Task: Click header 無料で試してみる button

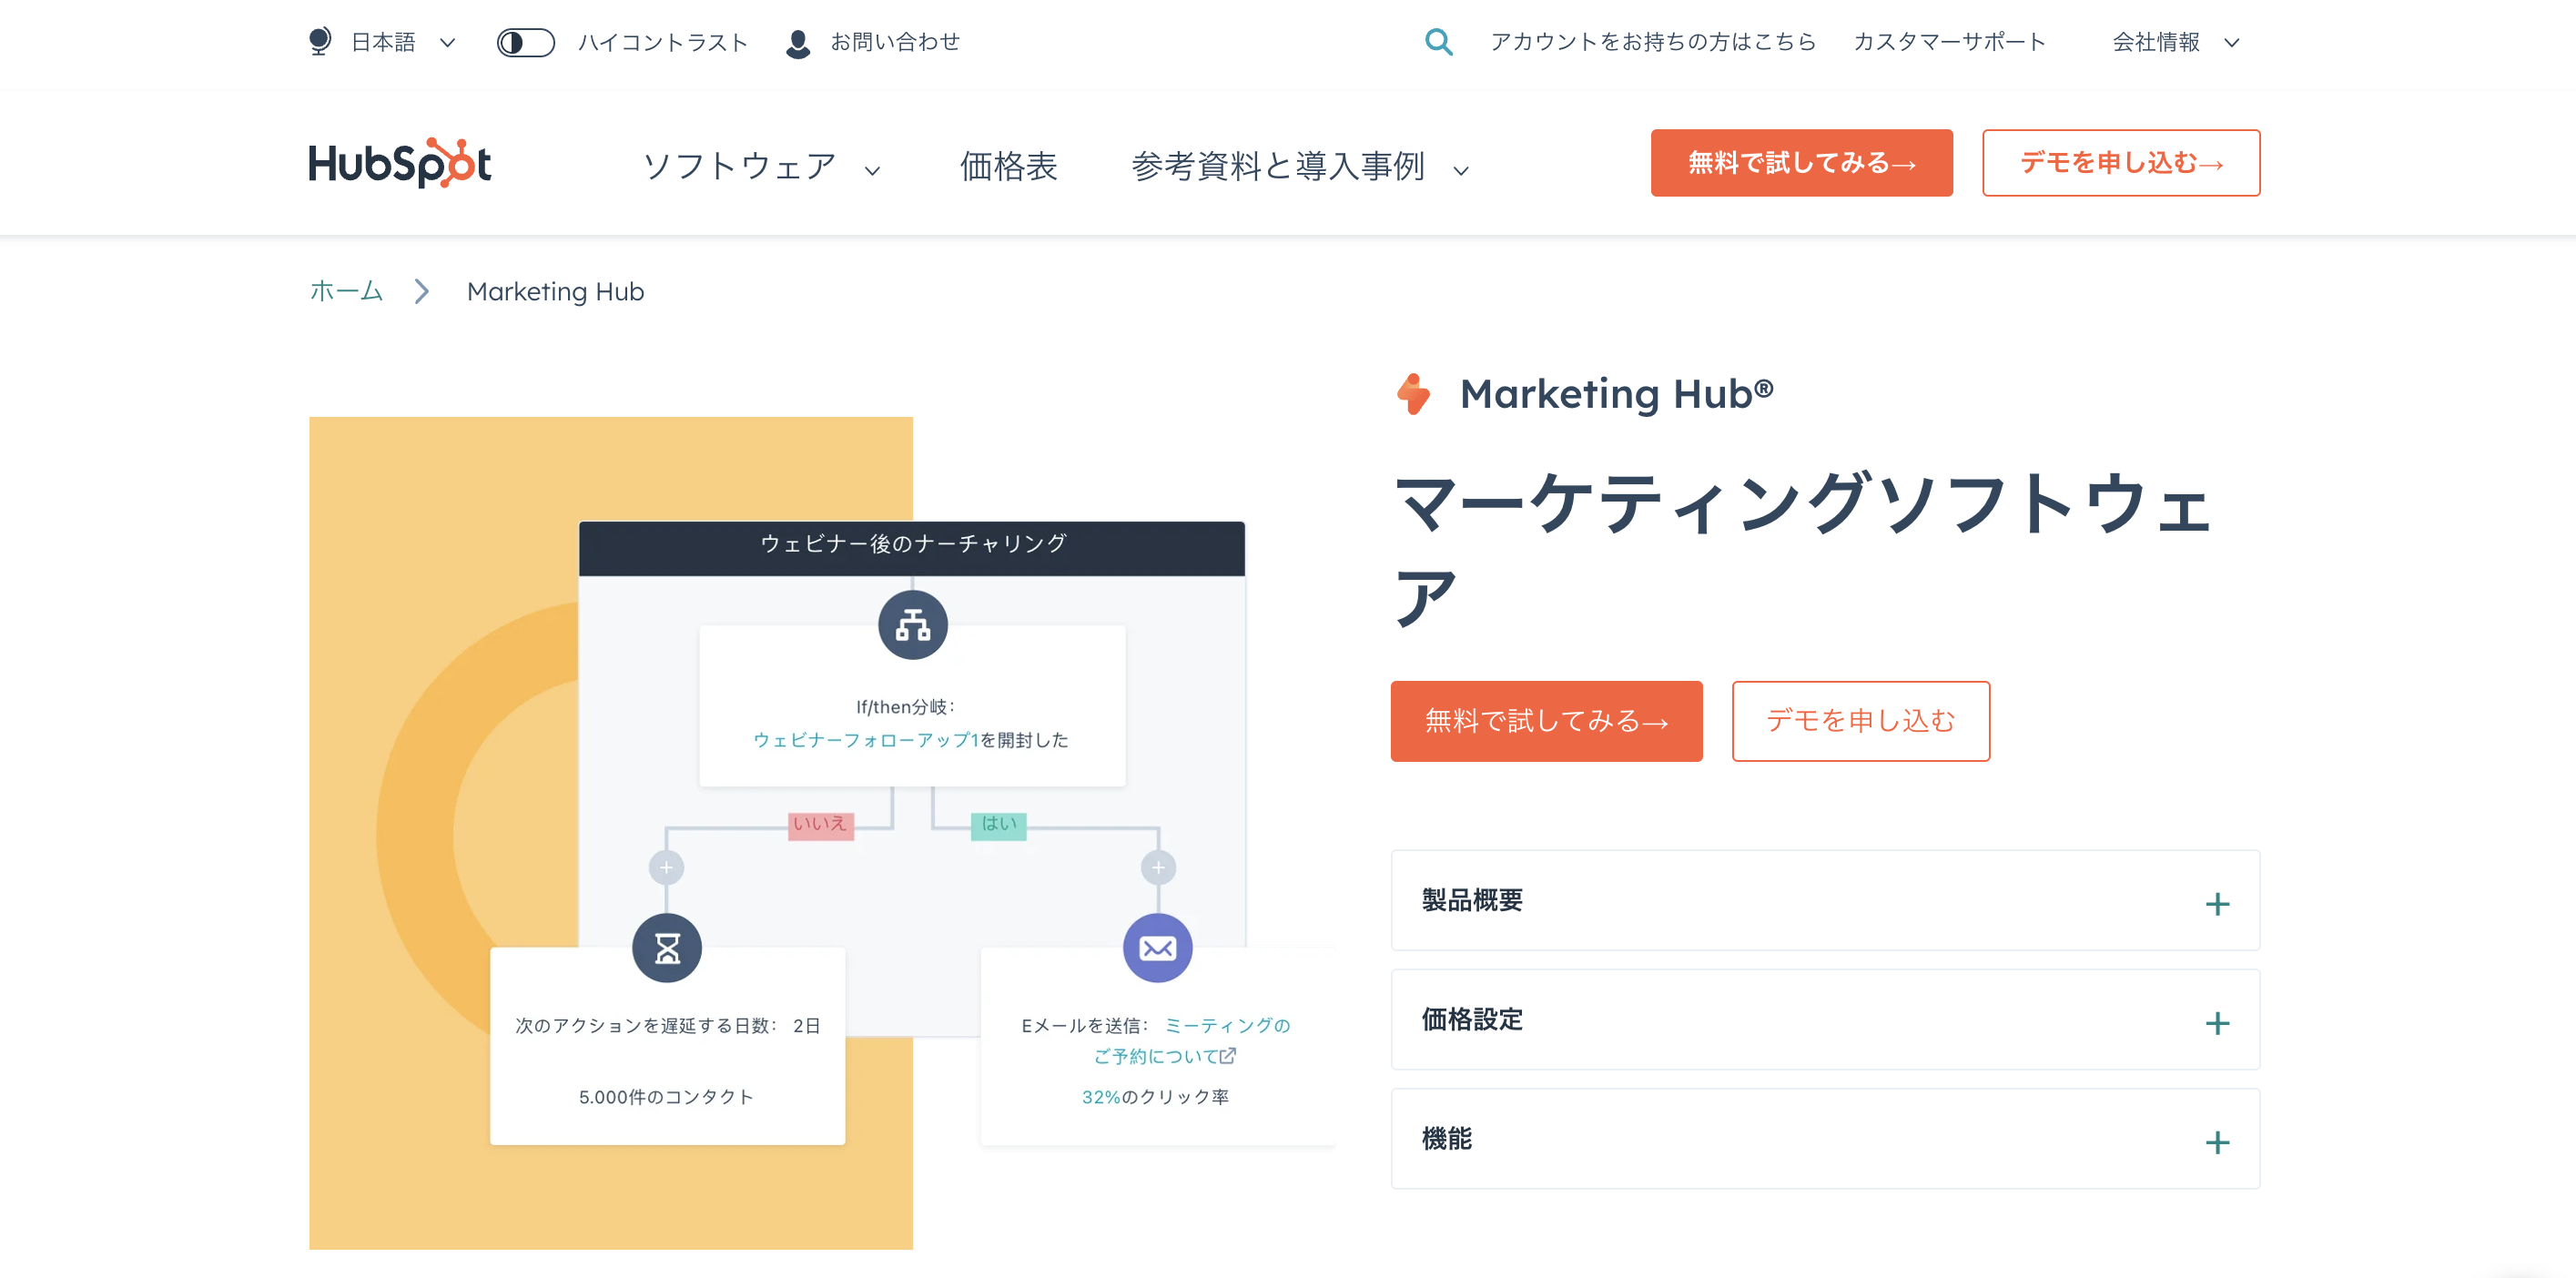Action: (1801, 163)
